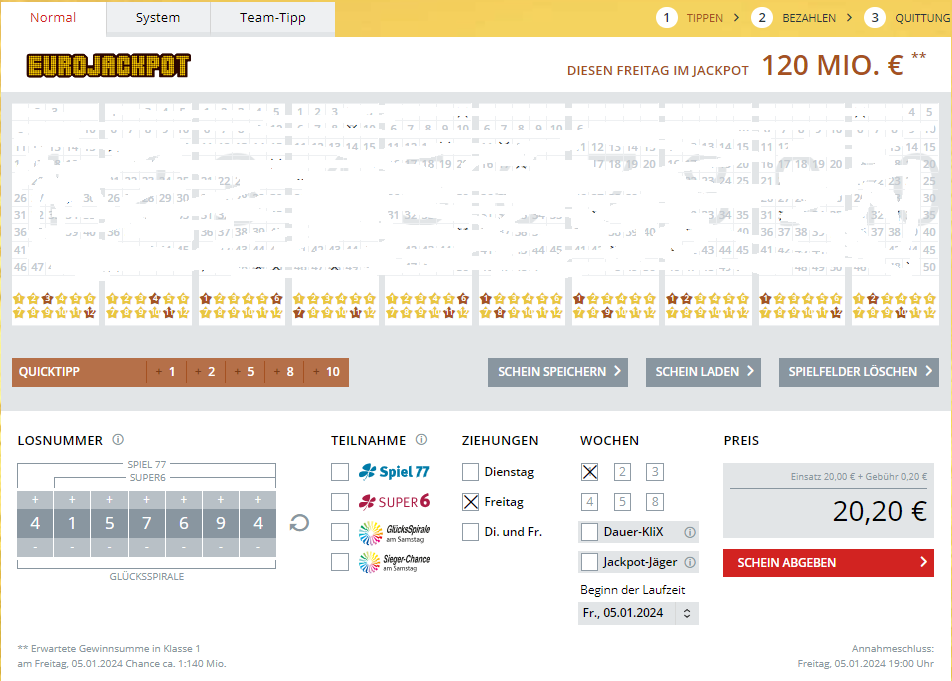Decrease Losnummer digit 7 with minus
Viewport: 952px width, 681px height.
point(146,547)
